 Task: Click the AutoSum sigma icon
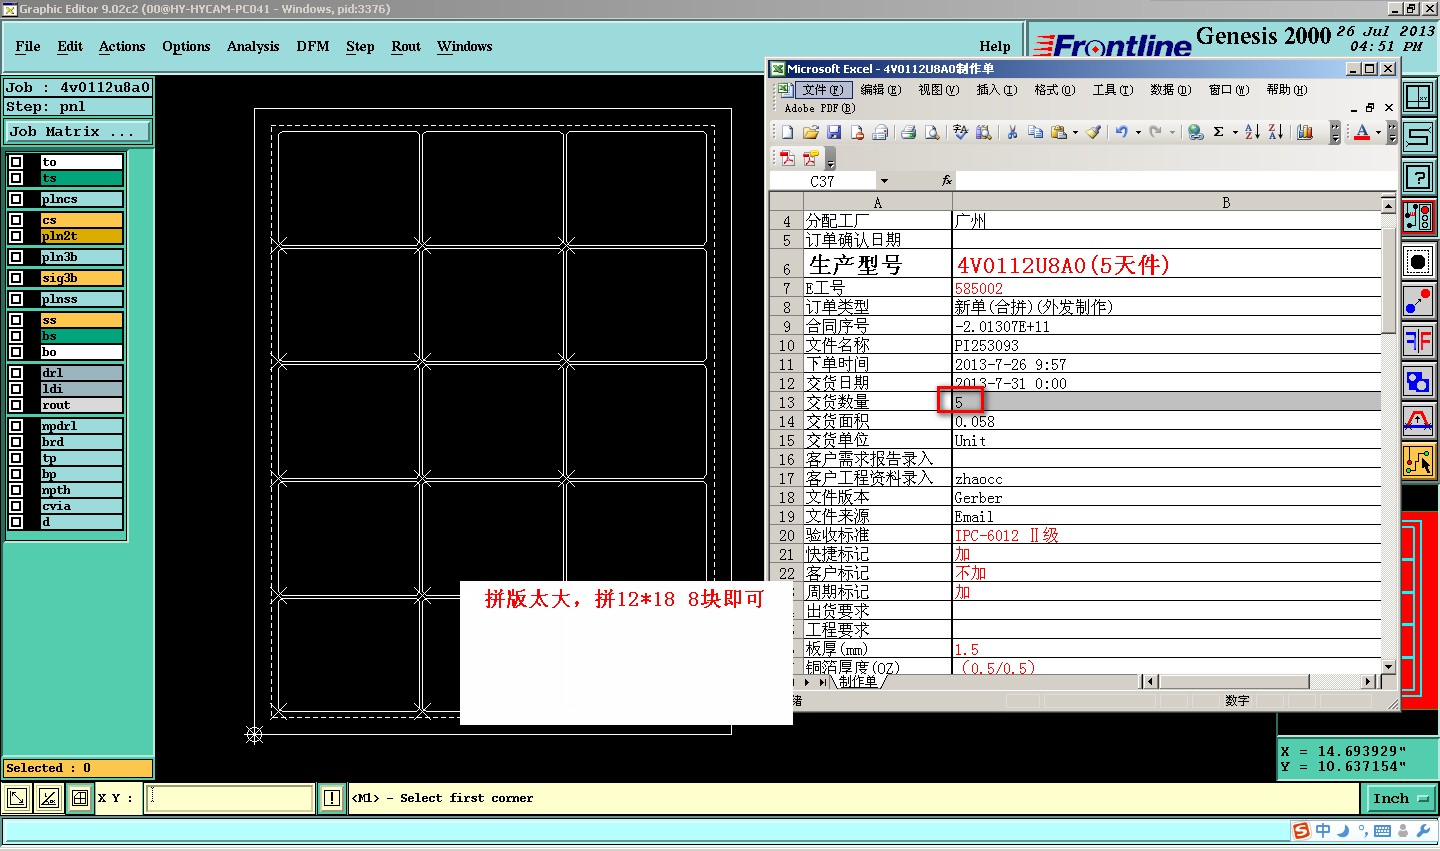[1218, 132]
